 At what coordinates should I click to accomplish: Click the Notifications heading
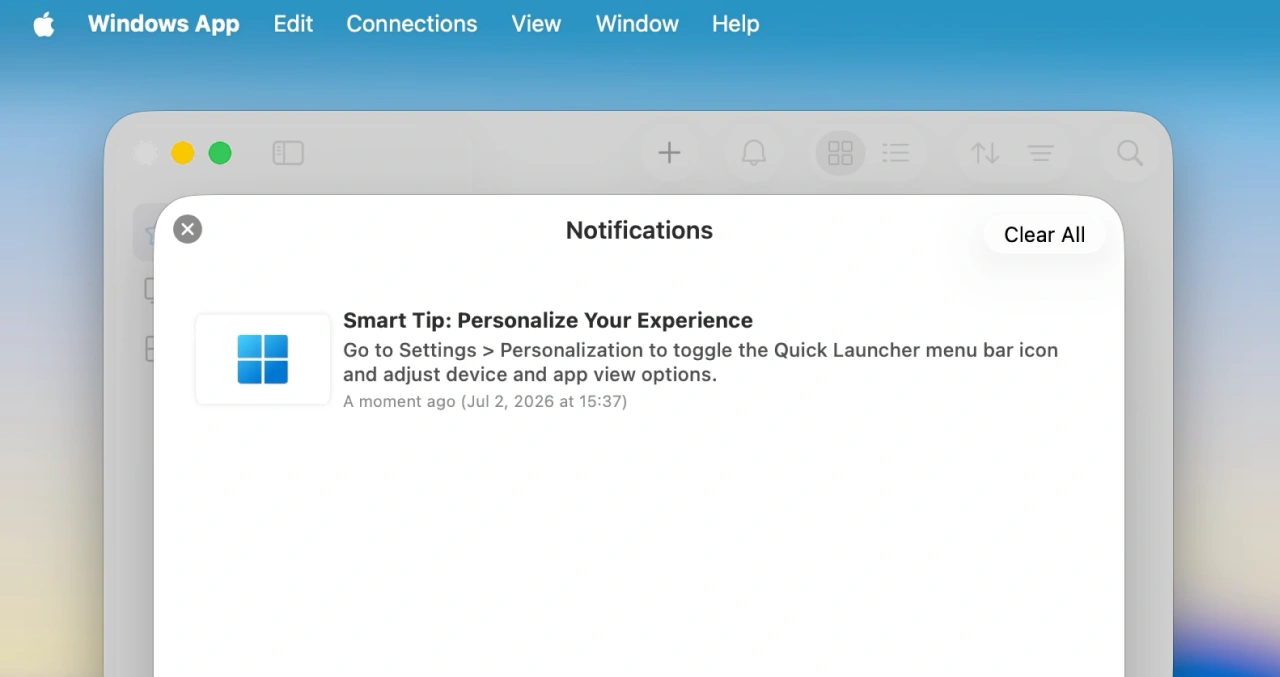[639, 230]
